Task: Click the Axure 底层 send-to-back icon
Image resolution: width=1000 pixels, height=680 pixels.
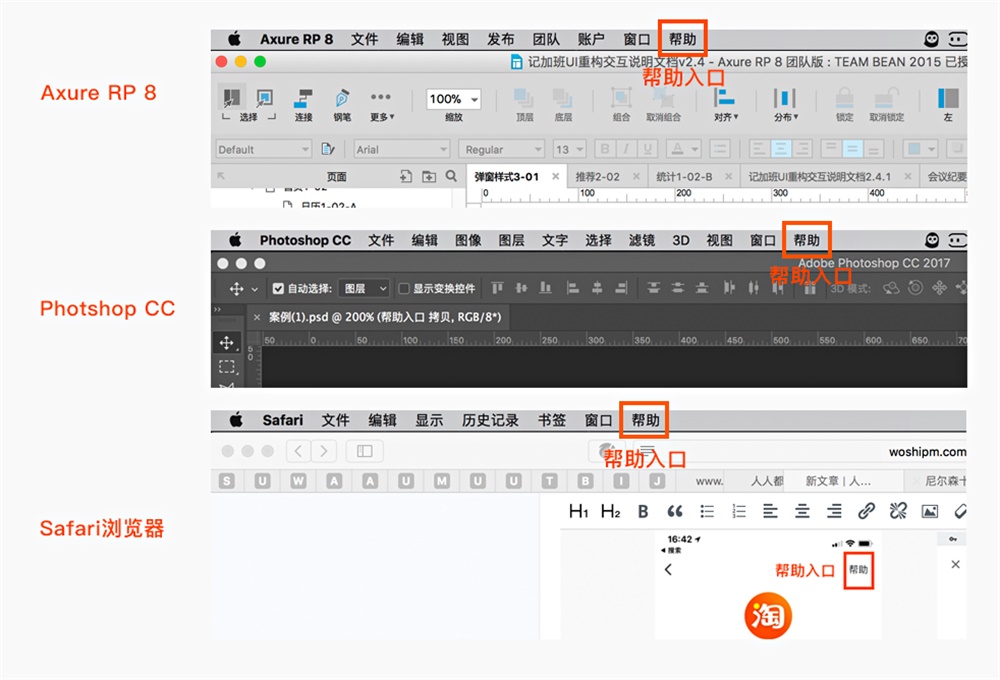Action: pos(562,98)
